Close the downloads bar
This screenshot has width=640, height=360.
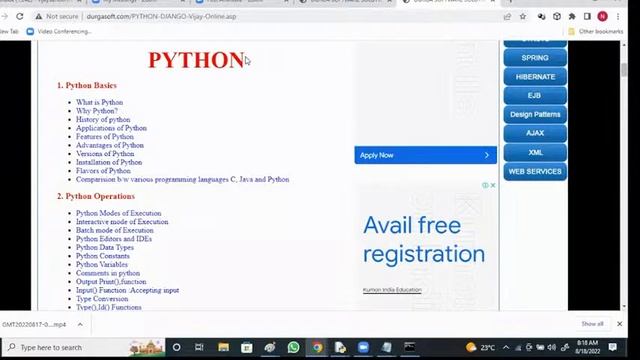(620, 324)
